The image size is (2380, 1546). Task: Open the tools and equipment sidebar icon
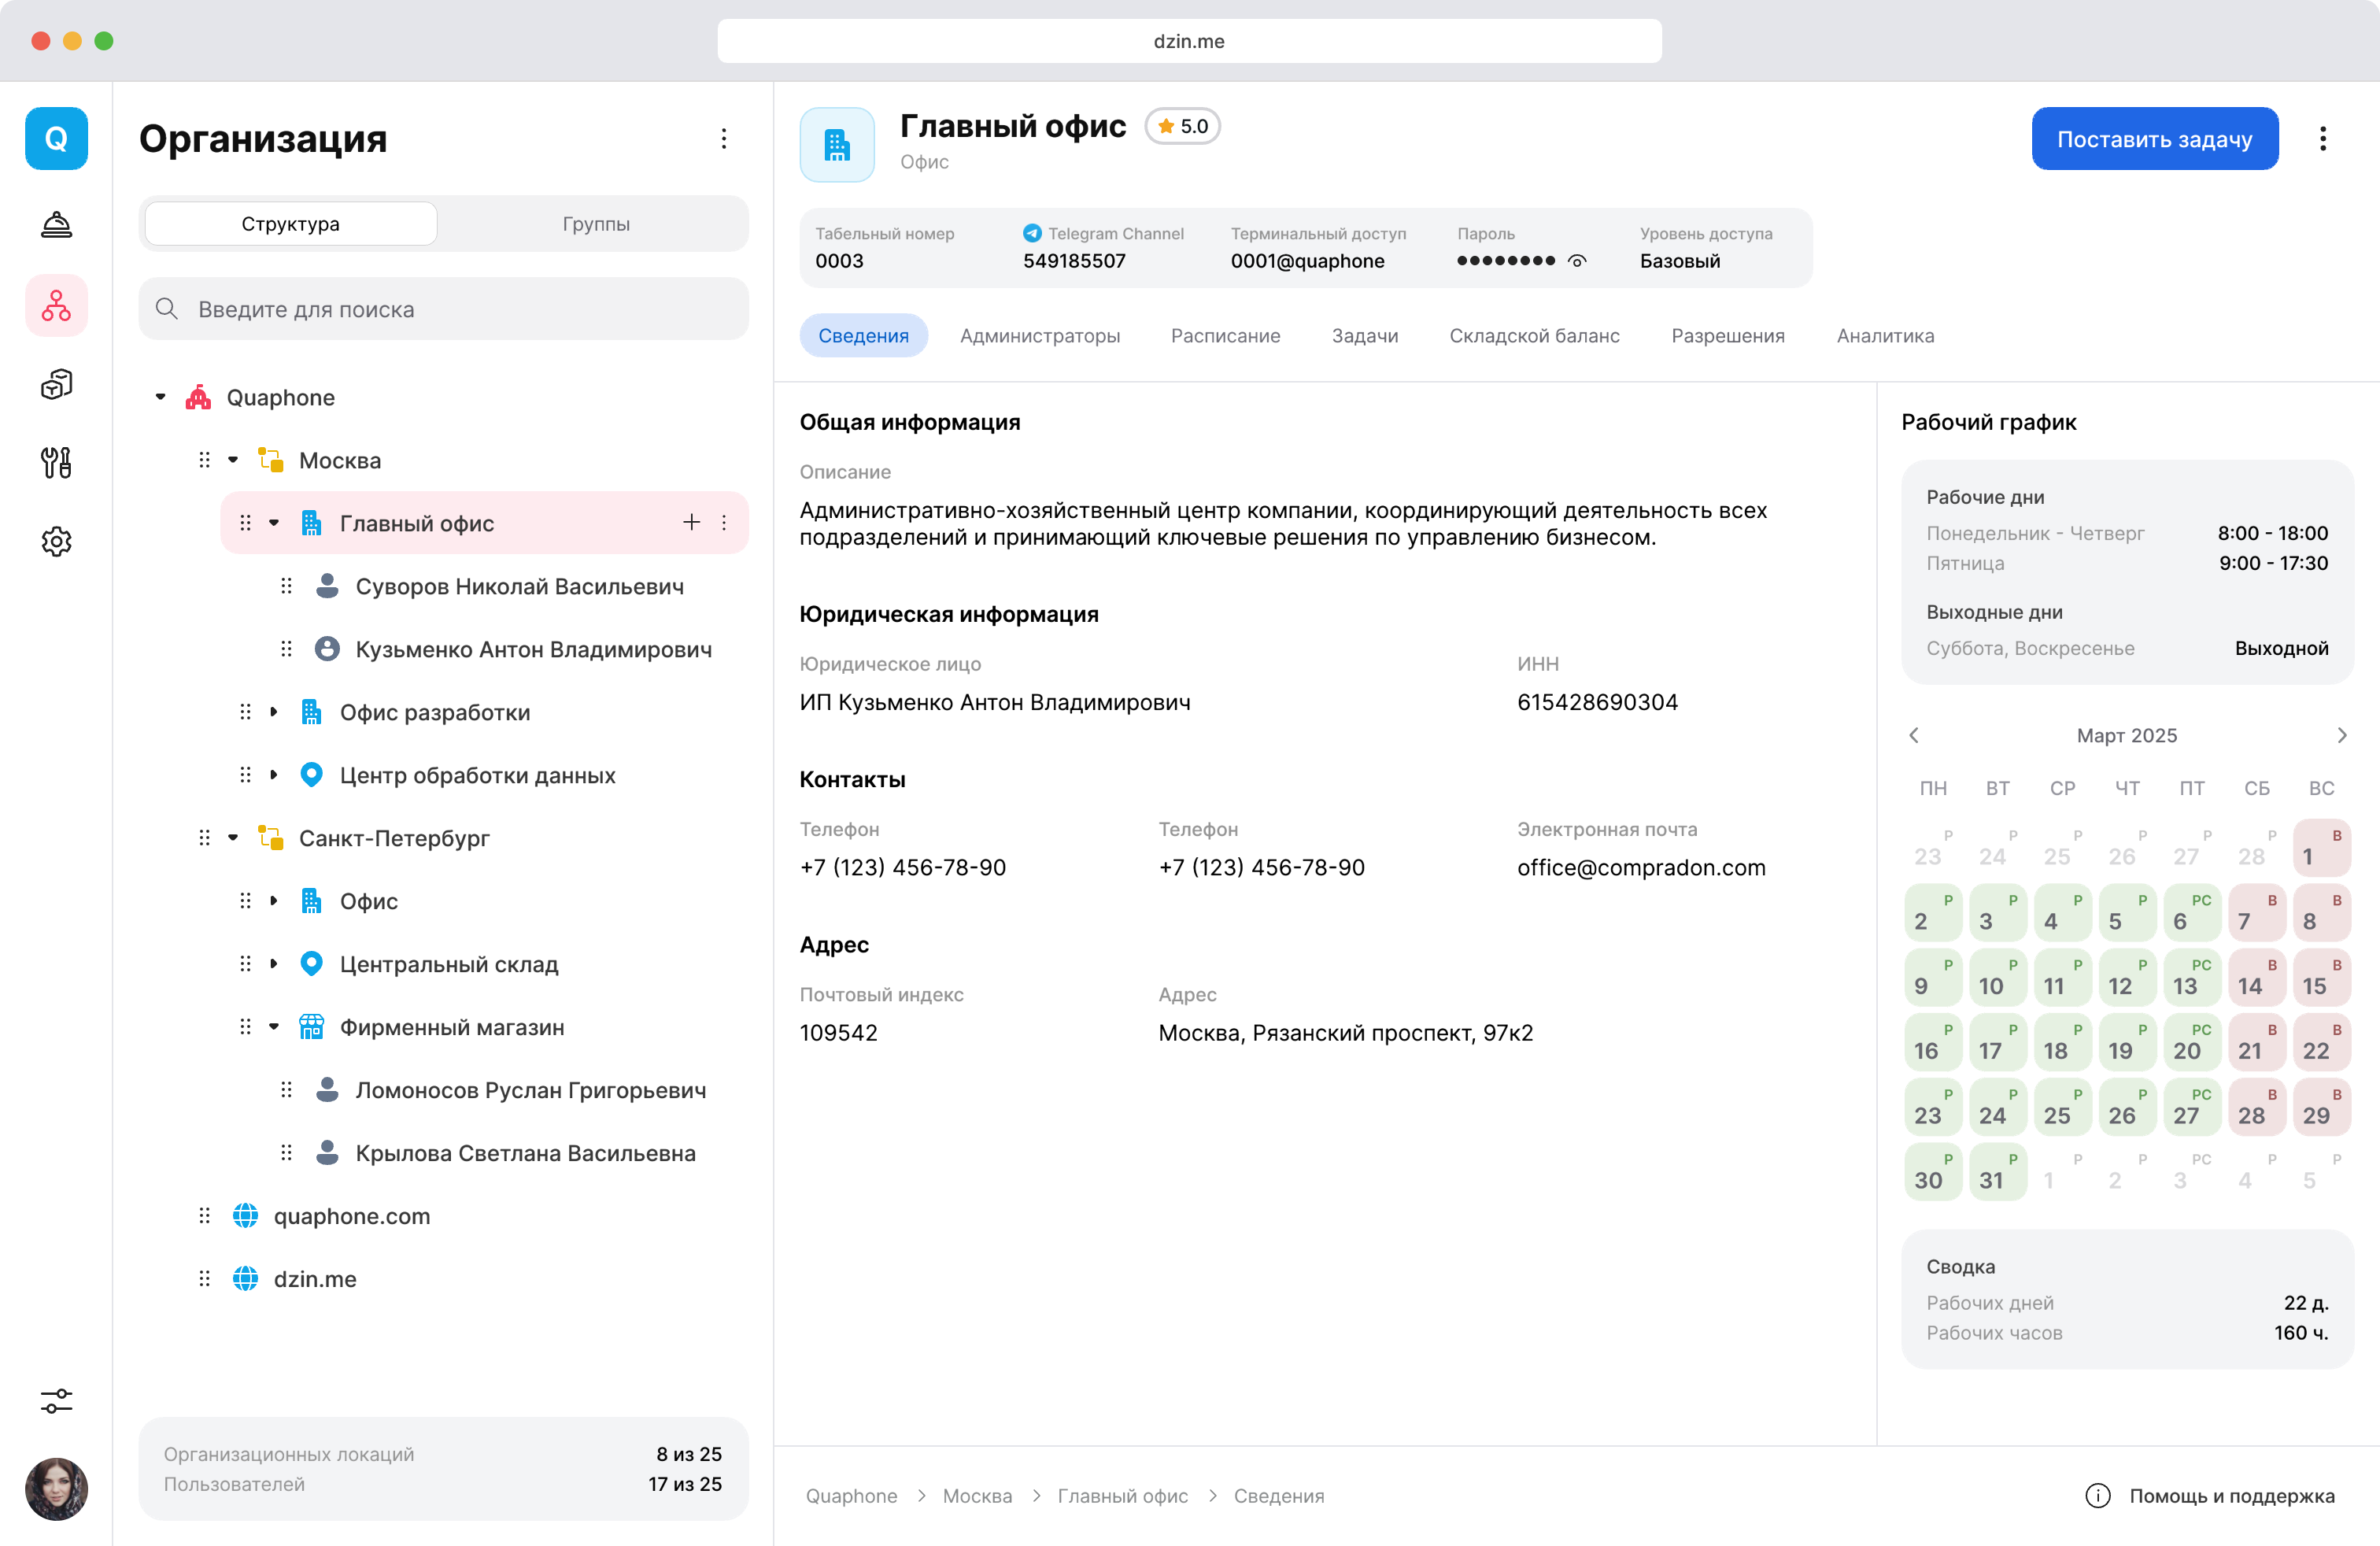pos(56,463)
